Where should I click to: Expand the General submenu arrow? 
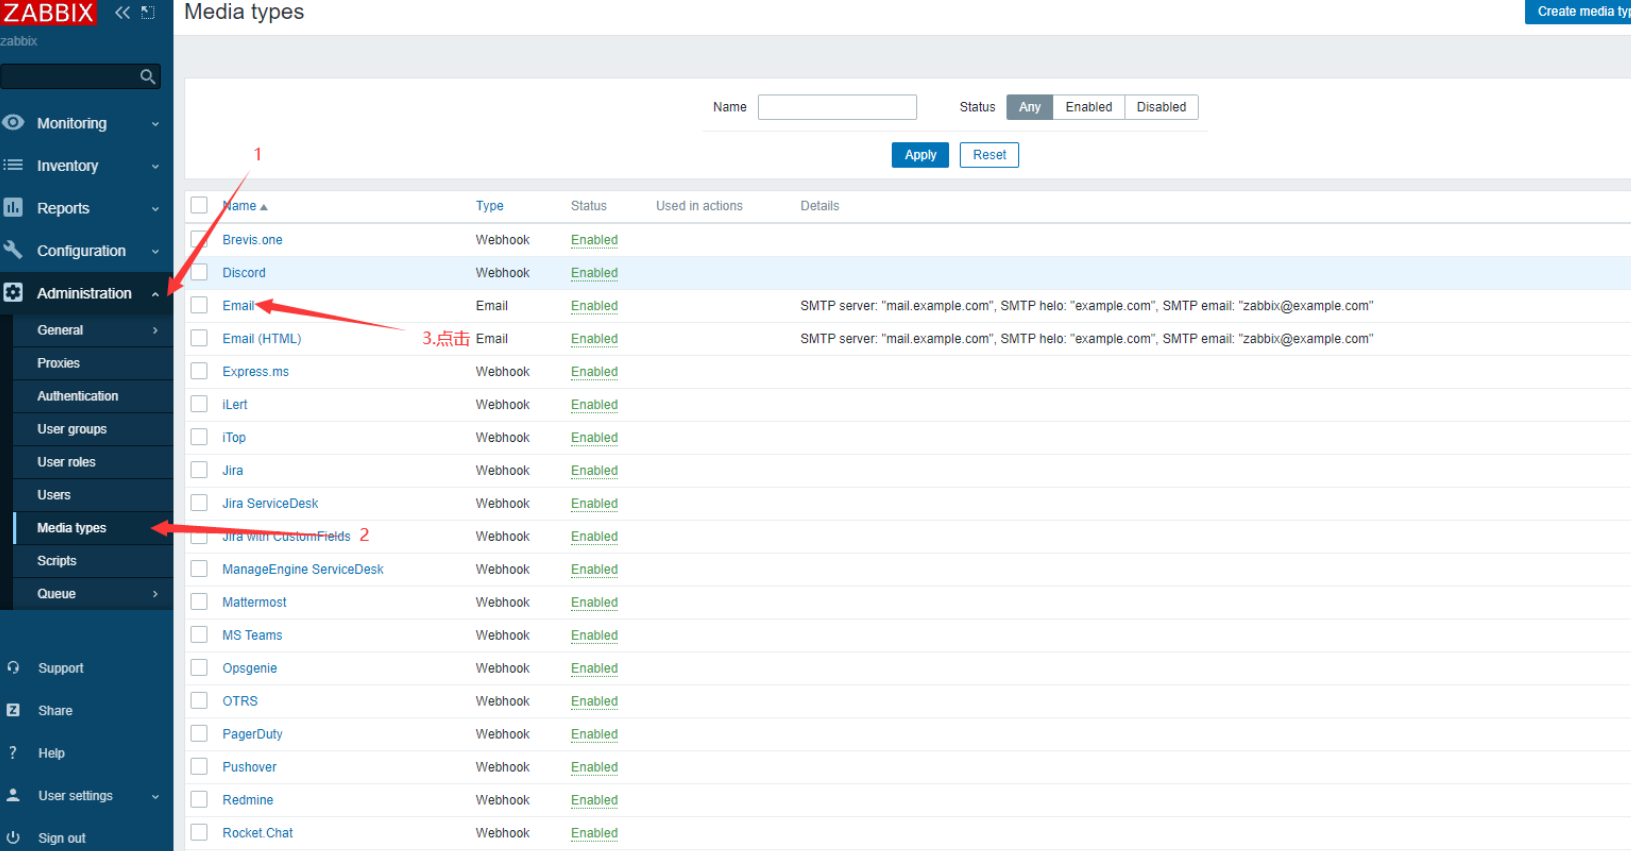(x=155, y=330)
